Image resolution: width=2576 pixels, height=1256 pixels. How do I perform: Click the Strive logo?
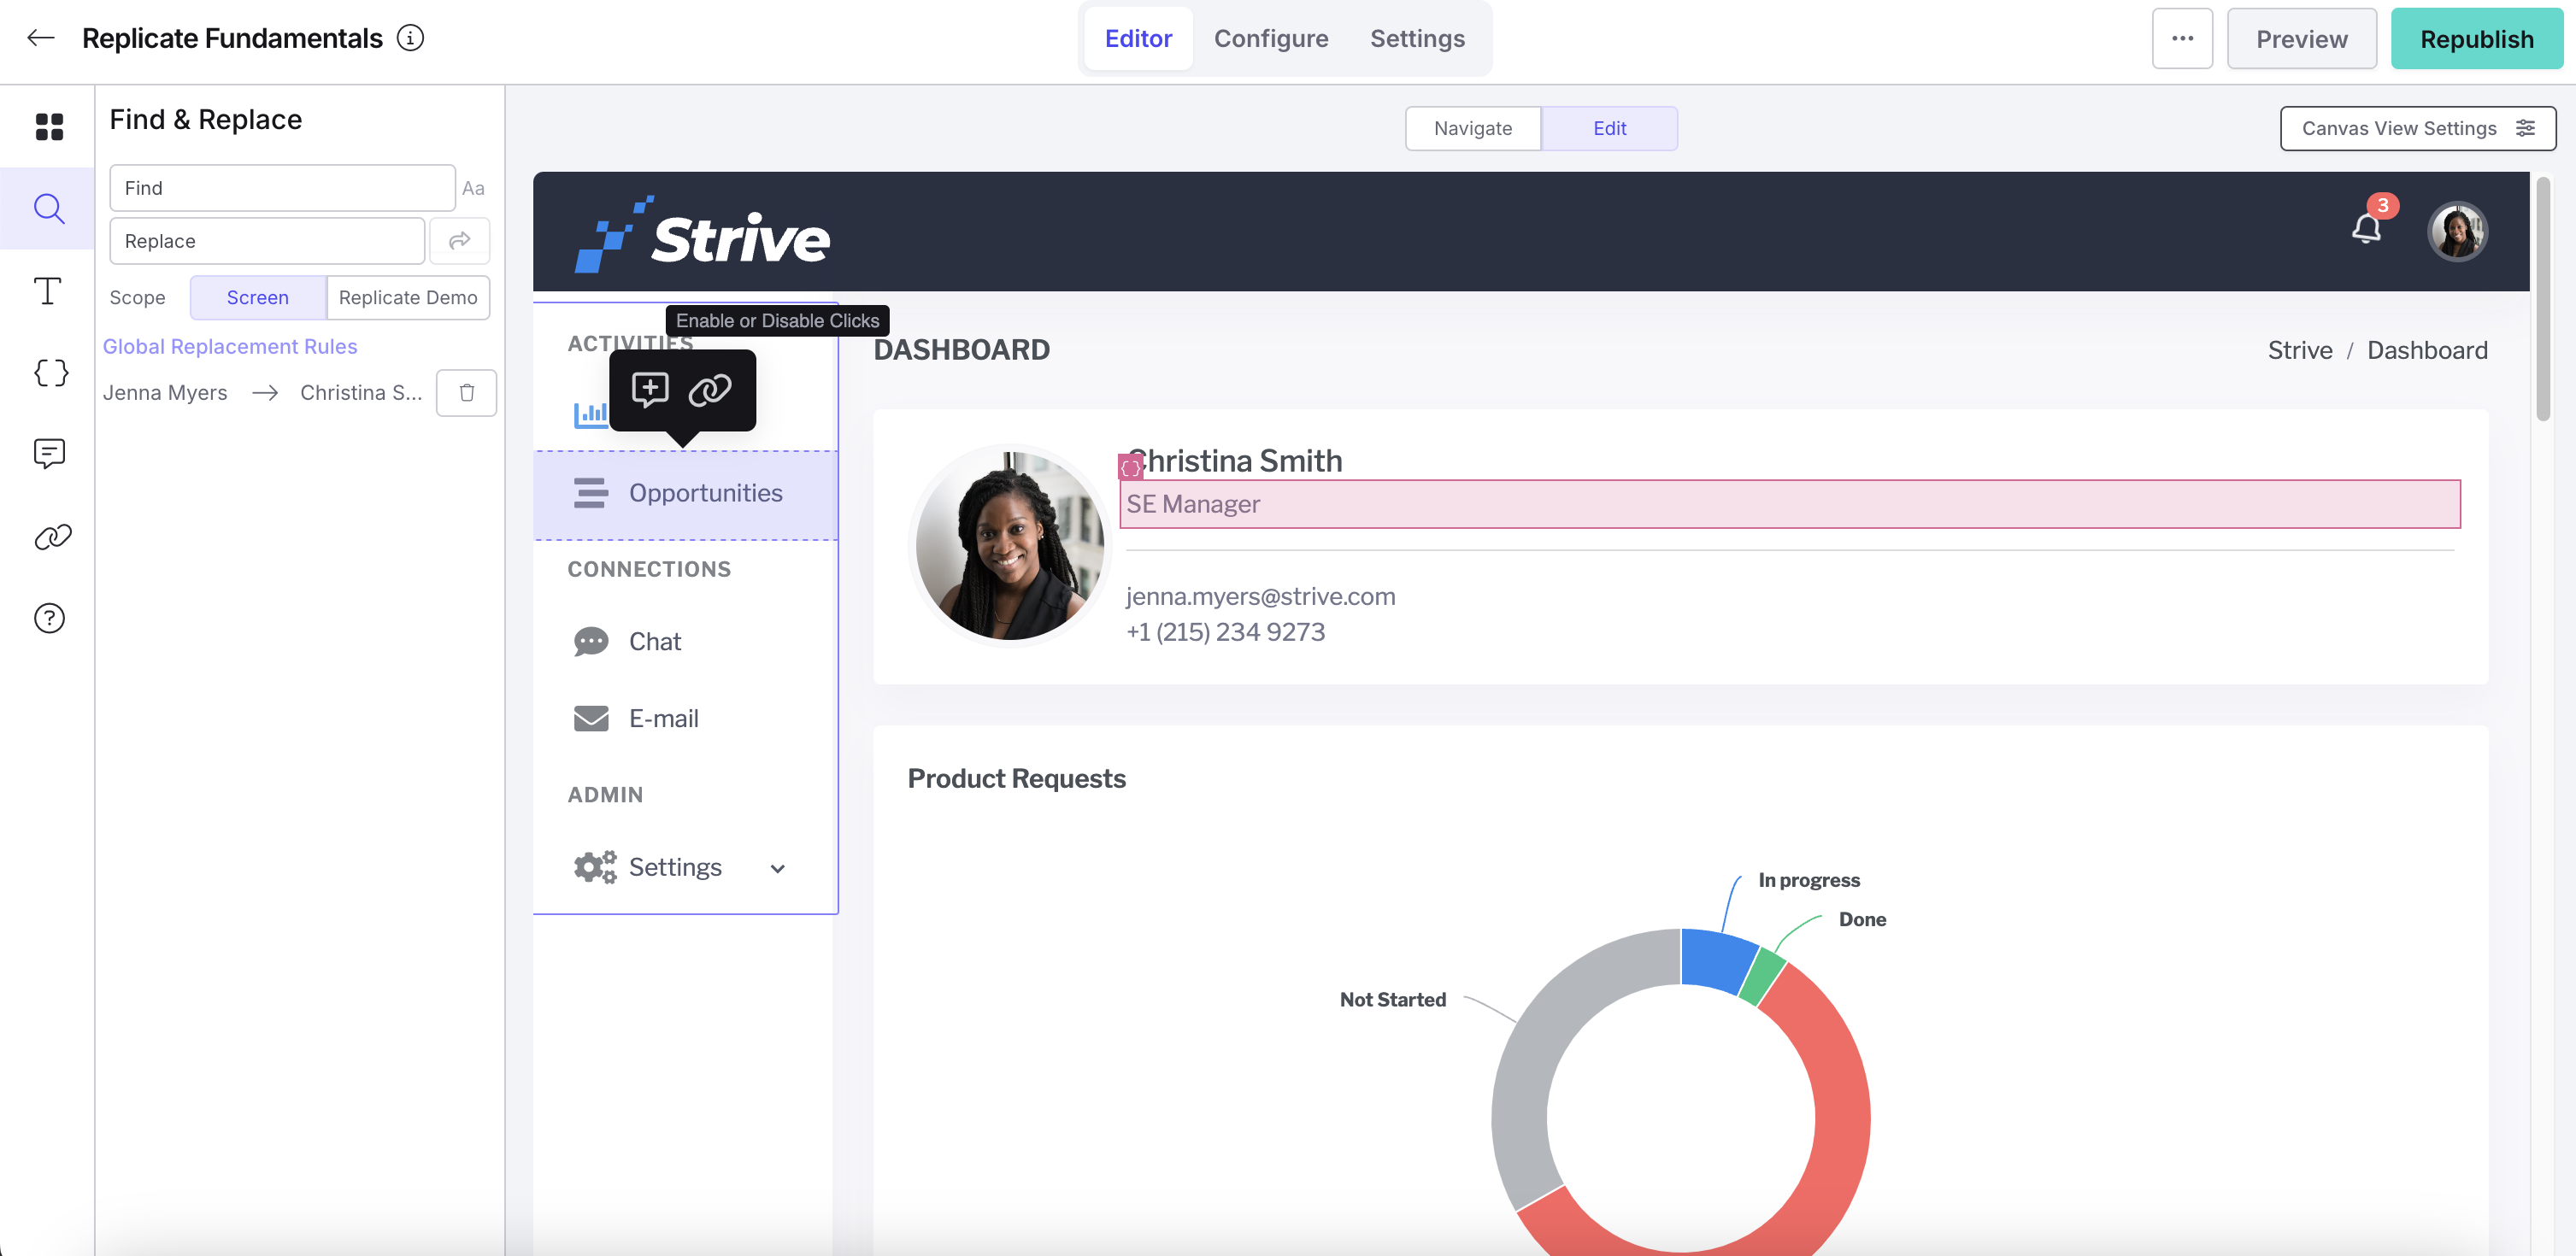pyautogui.click(x=702, y=235)
